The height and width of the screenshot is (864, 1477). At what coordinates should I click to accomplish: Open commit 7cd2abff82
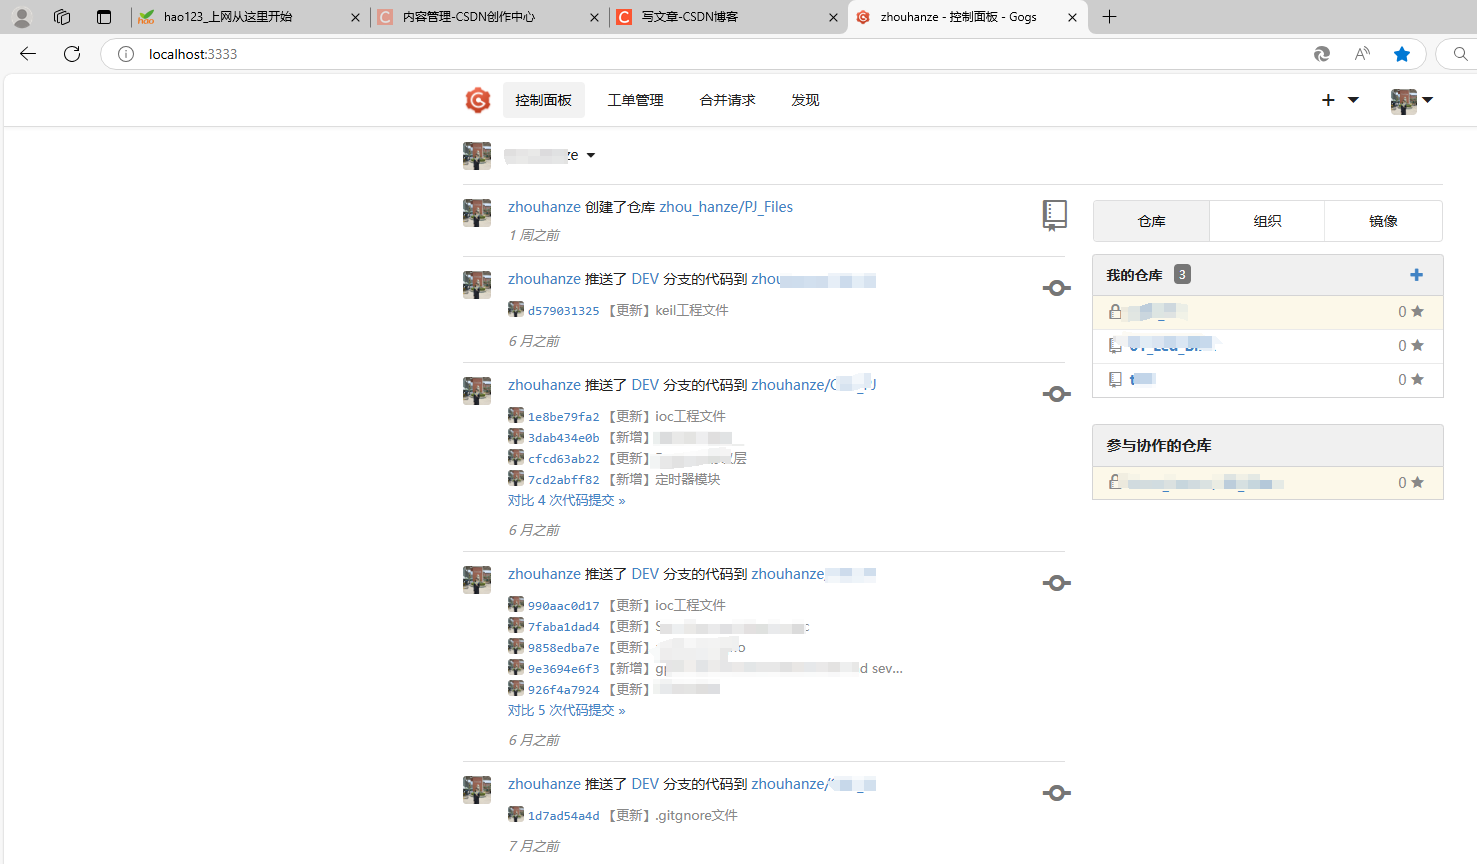[564, 480]
